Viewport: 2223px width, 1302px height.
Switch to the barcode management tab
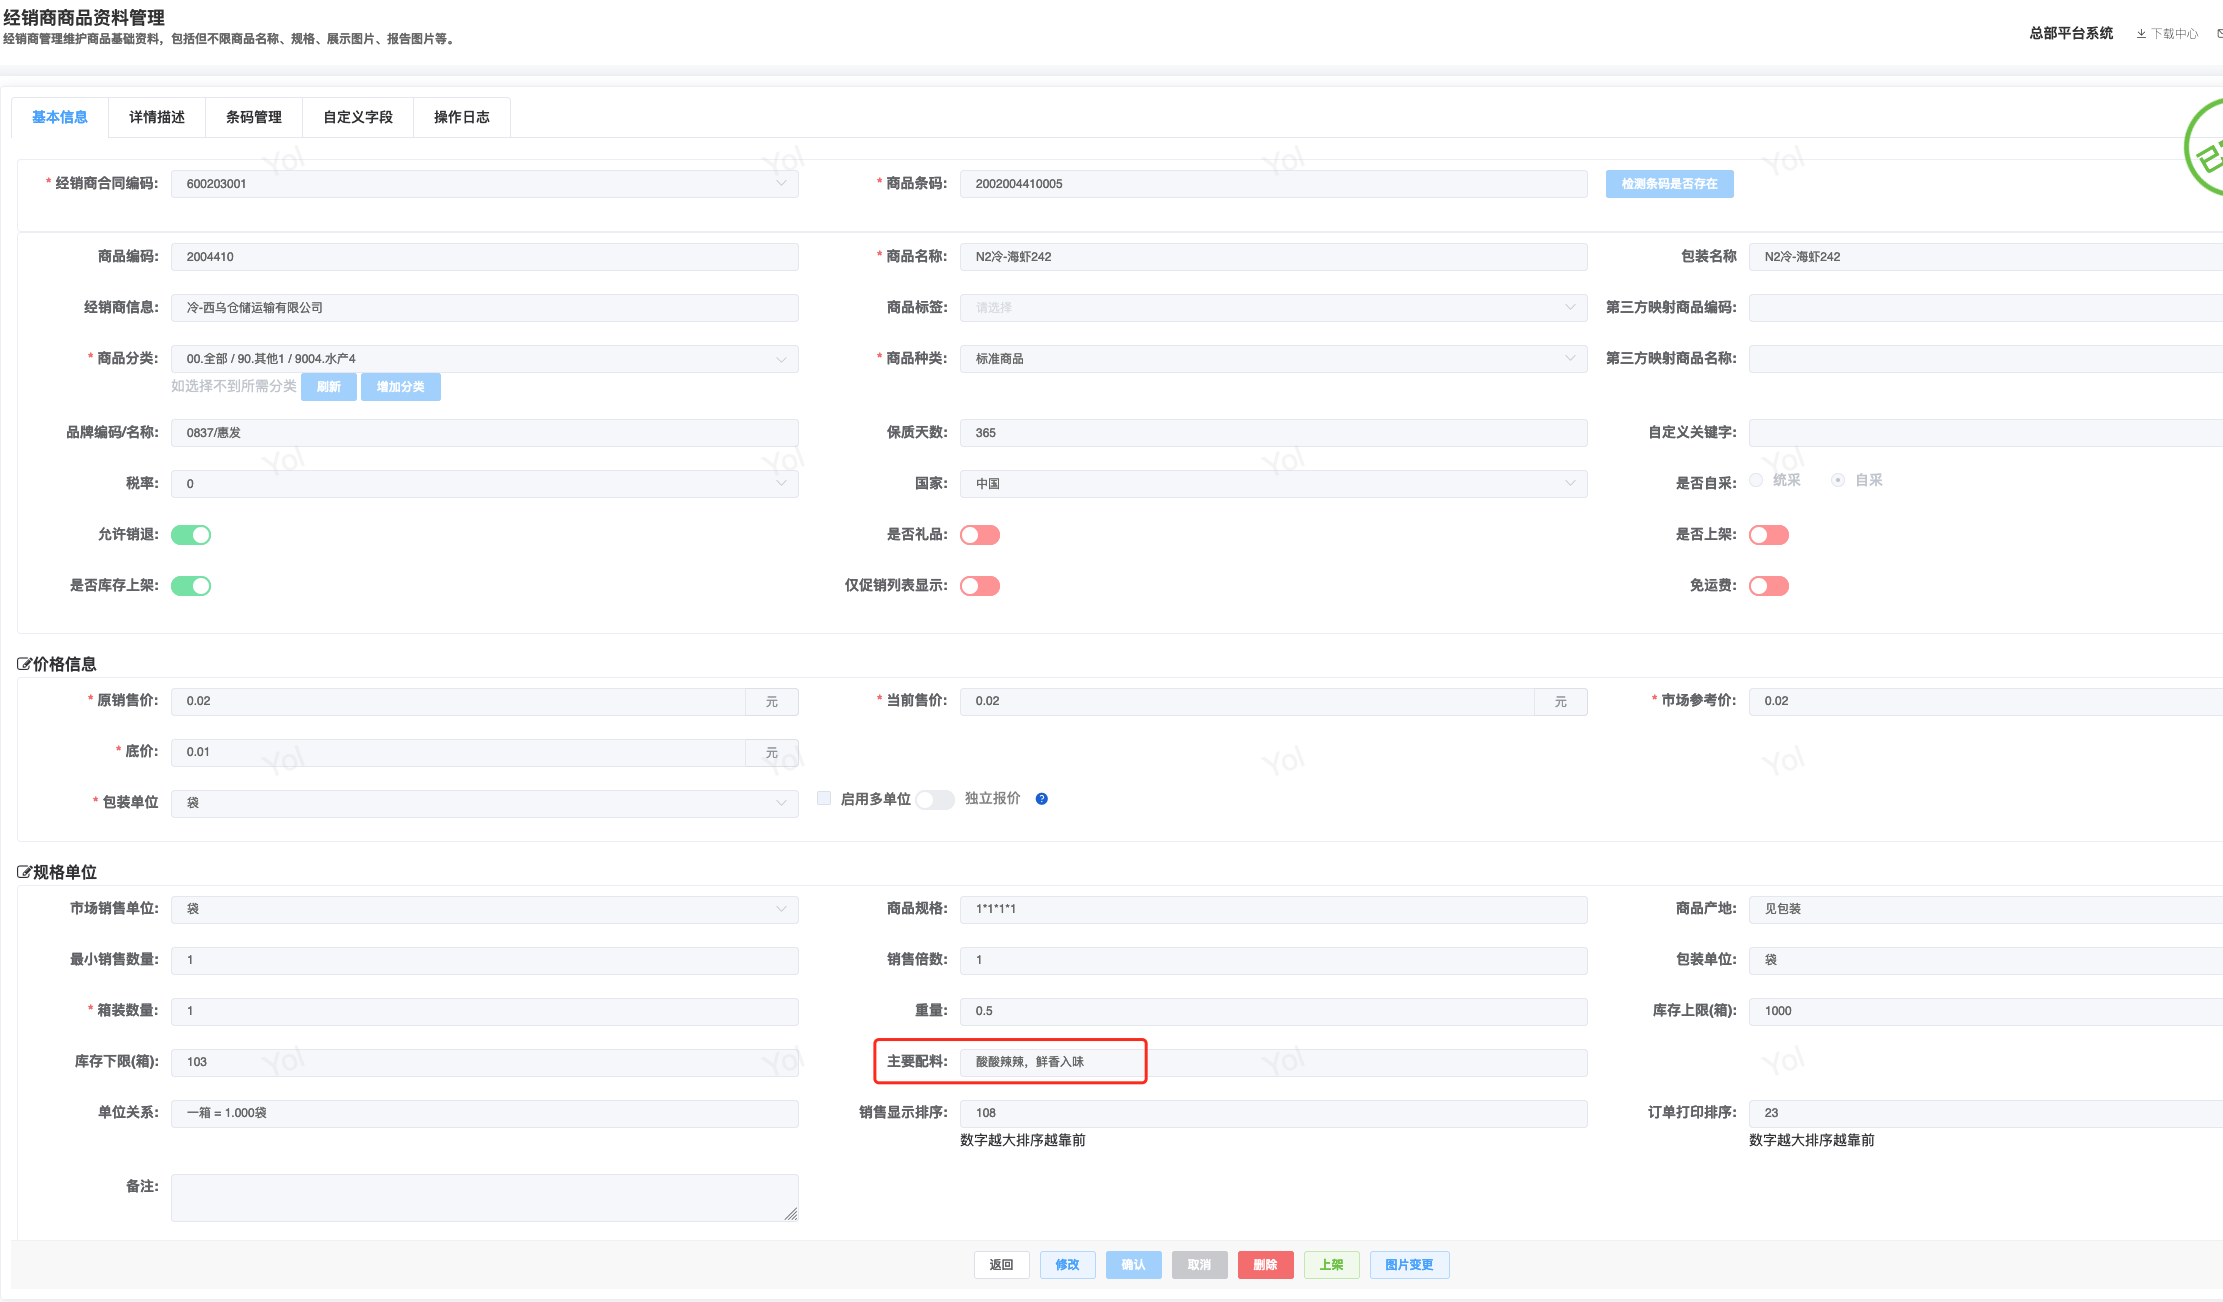[254, 117]
